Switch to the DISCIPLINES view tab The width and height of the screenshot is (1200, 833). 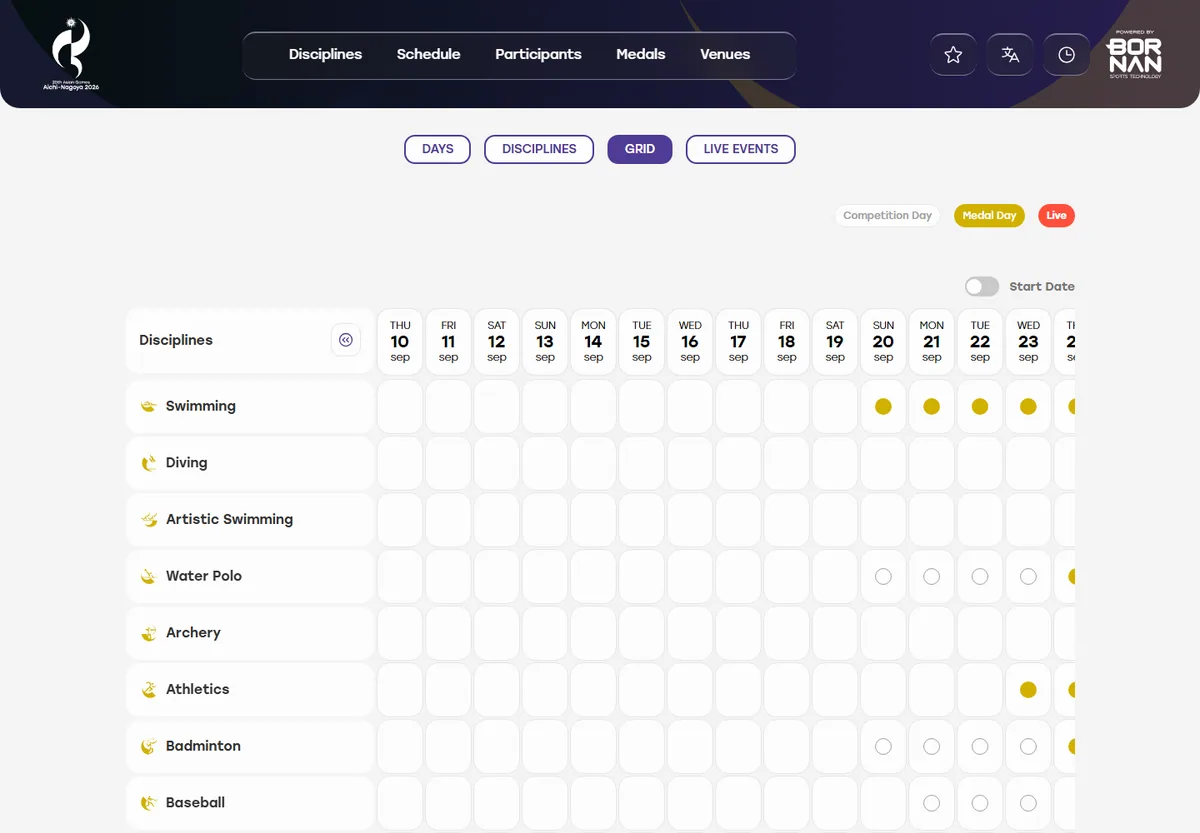tap(539, 149)
